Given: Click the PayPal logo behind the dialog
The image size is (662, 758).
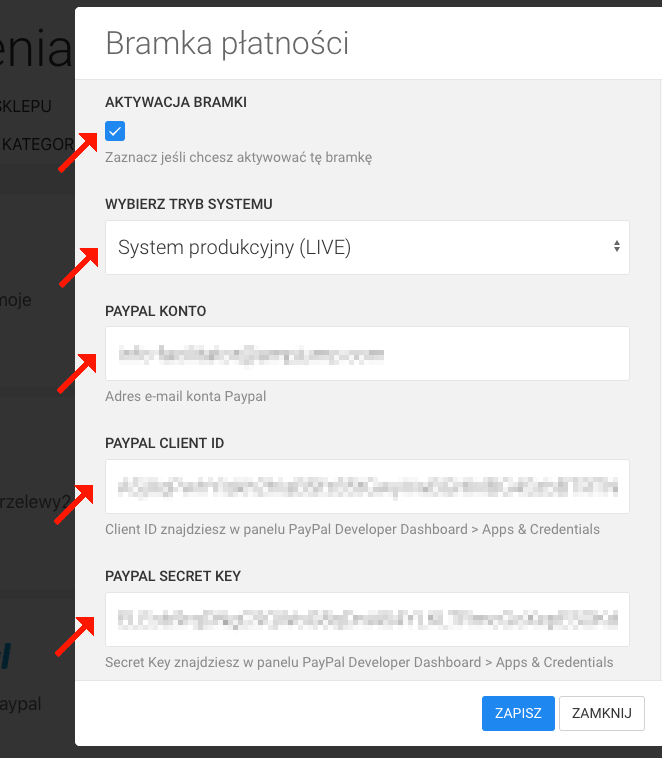Looking at the screenshot, I should coord(5,656).
